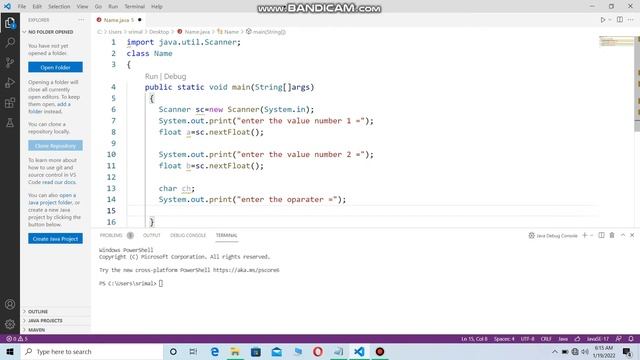Switch to the Output panel tab
This screenshot has height=360, width=640.
pyautogui.click(x=151, y=235)
